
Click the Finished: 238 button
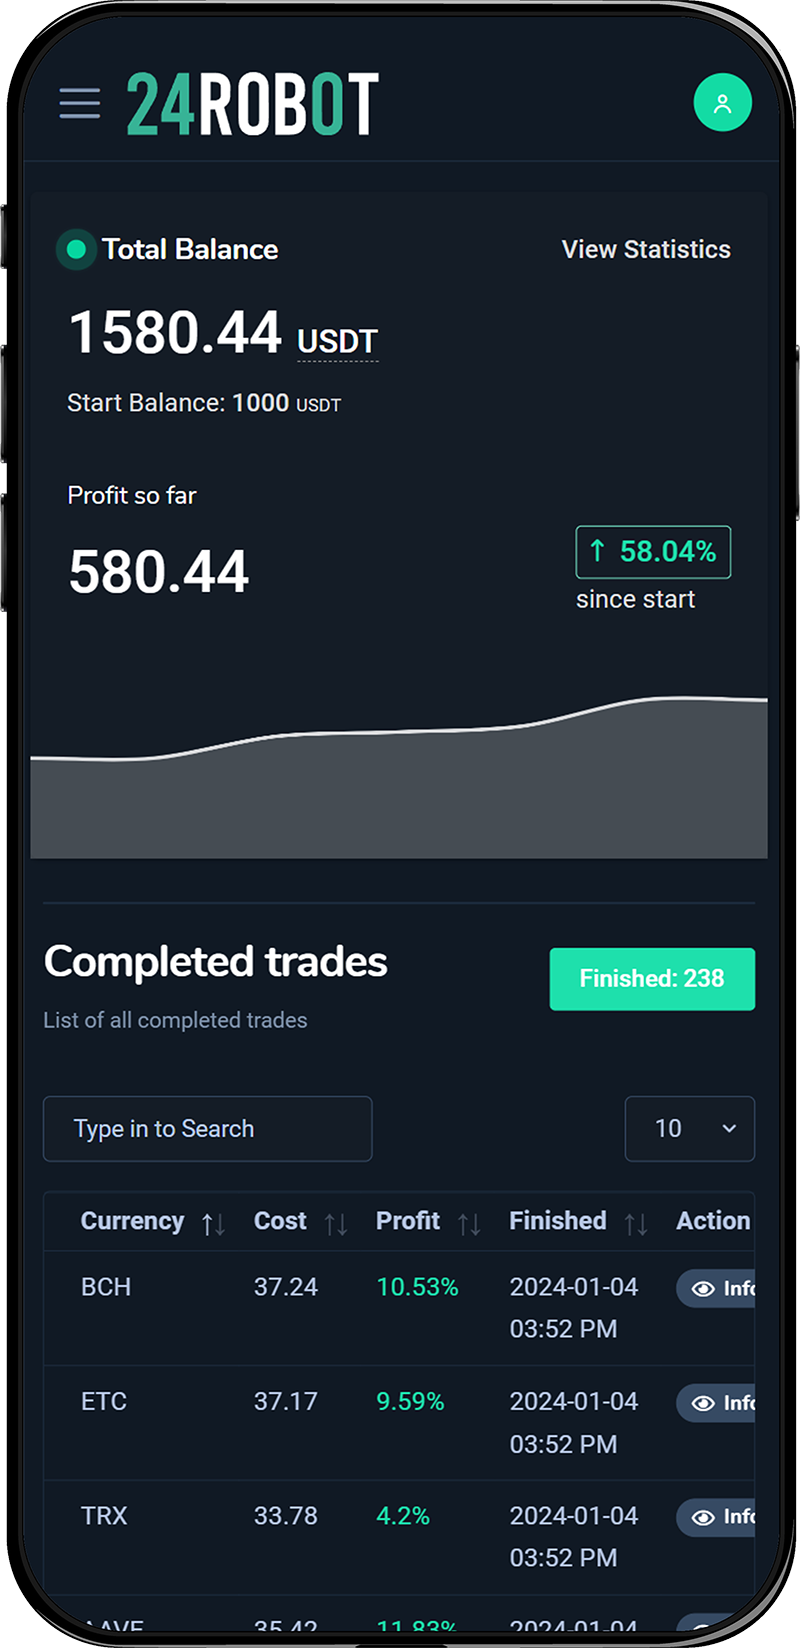coord(652,979)
